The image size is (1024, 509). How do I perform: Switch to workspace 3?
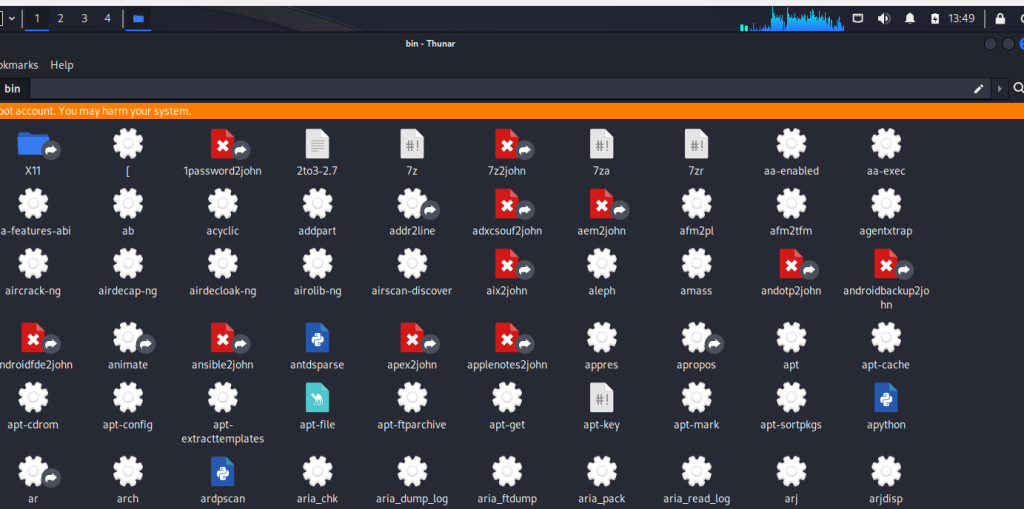pyautogui.click(x=84, y=18)
